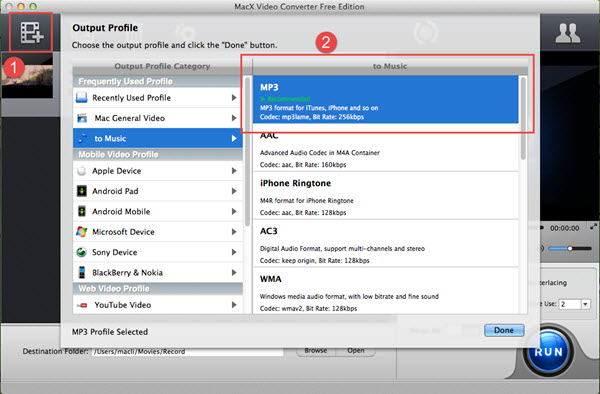Expand Sony Device arrow
The image size is (600, 394).
pos(234,252)
